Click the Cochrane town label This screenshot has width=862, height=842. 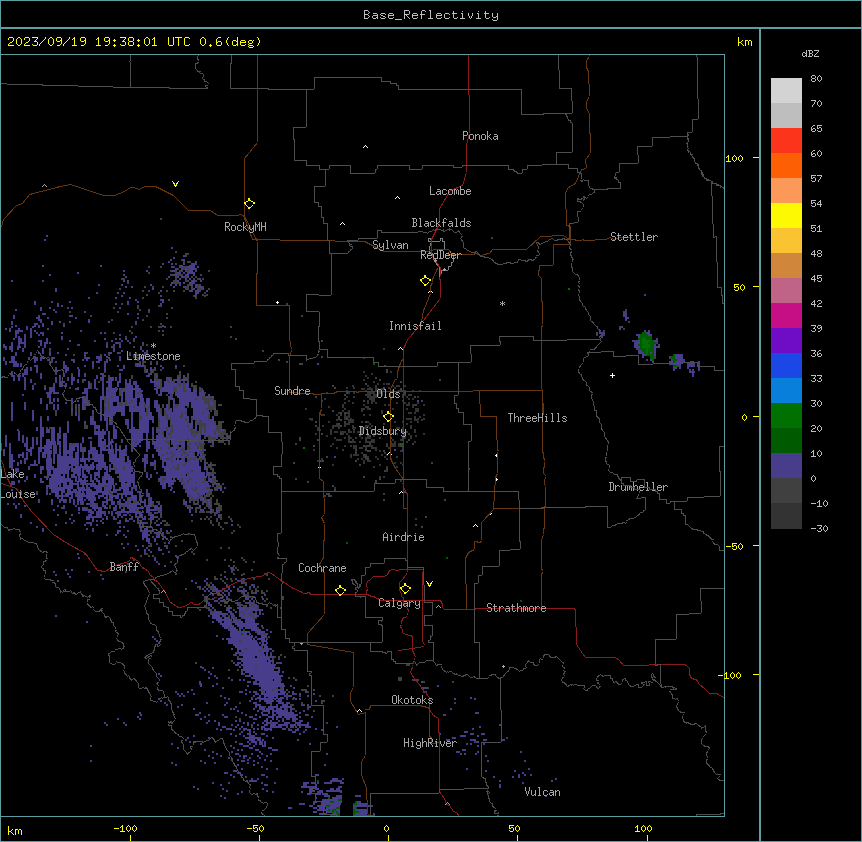(x=322, y=568)
